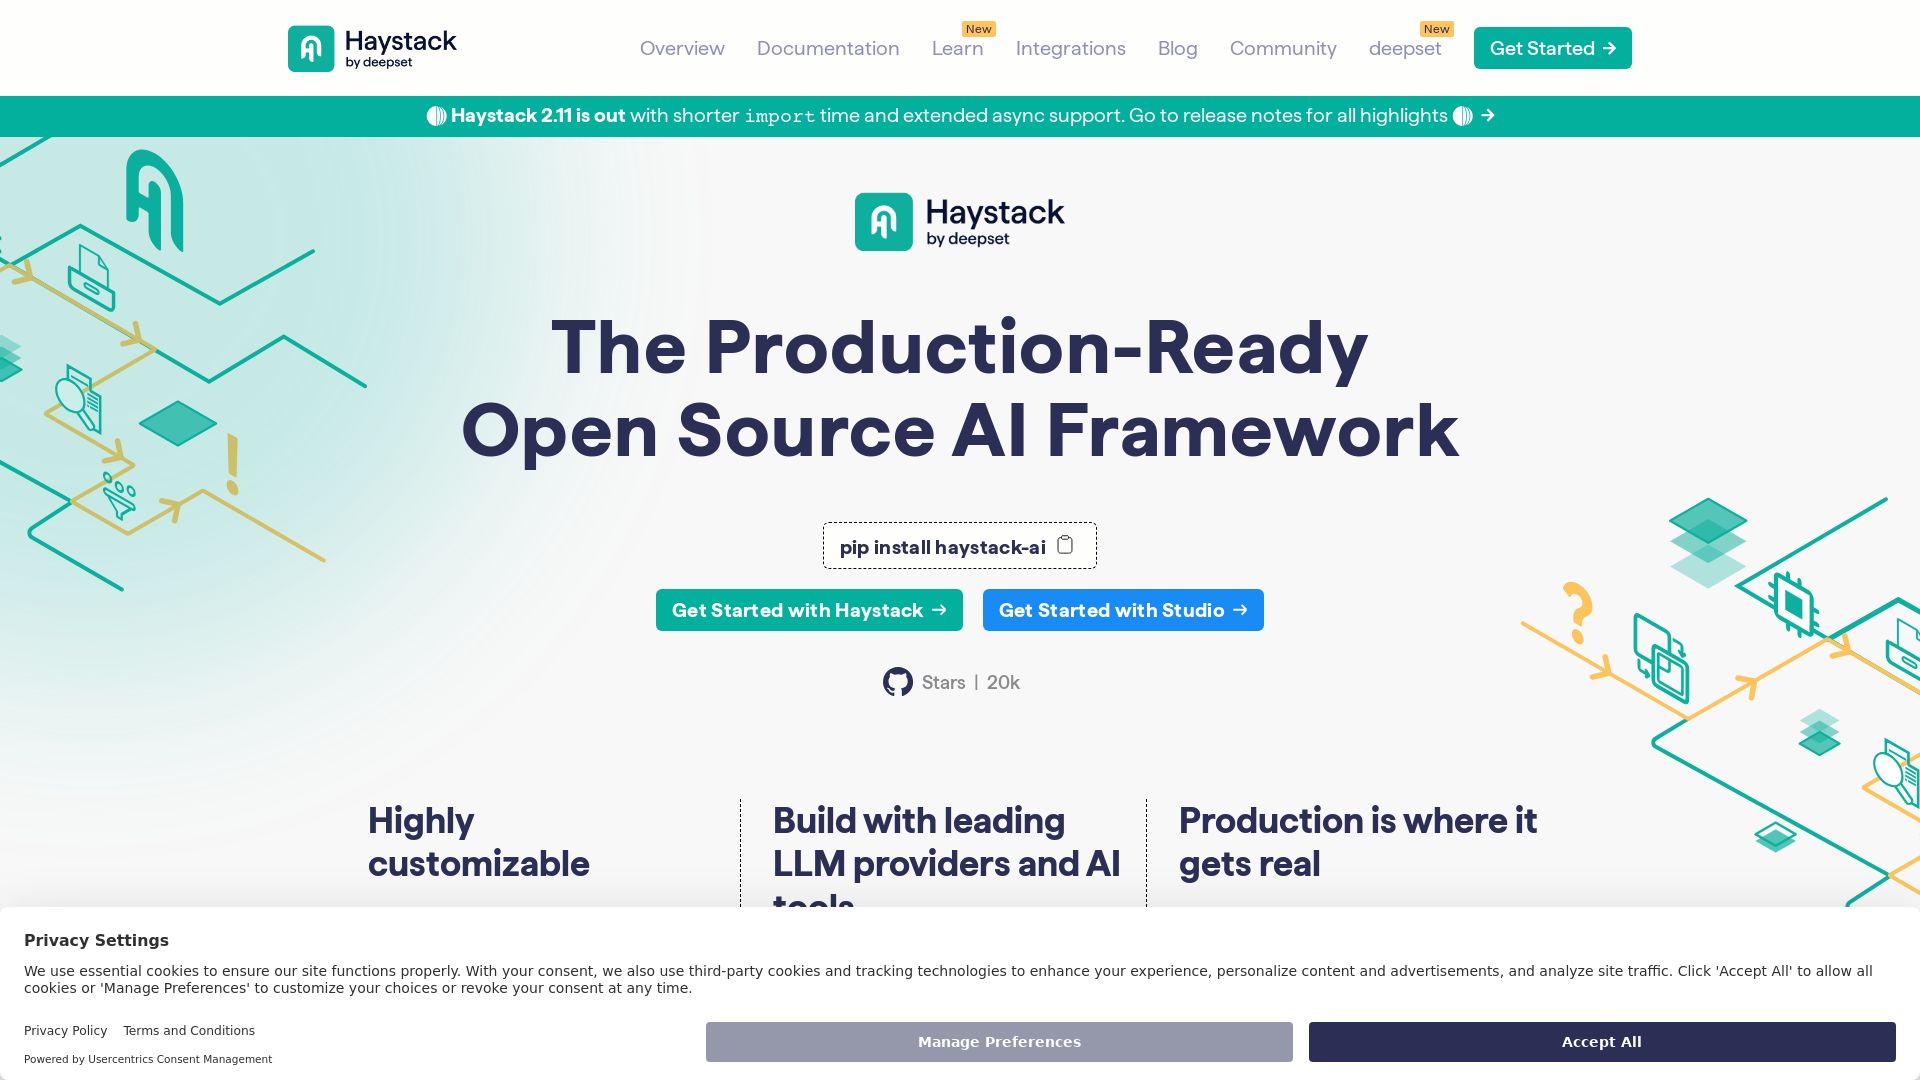Click the arrow on Get Started with Studio
This screenshot has width=1920, height=1080.
[1240, 610]
